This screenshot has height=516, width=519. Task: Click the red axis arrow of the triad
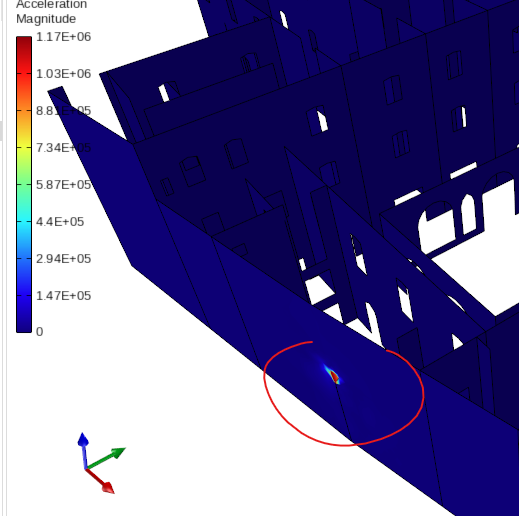(x=101, y=481)
